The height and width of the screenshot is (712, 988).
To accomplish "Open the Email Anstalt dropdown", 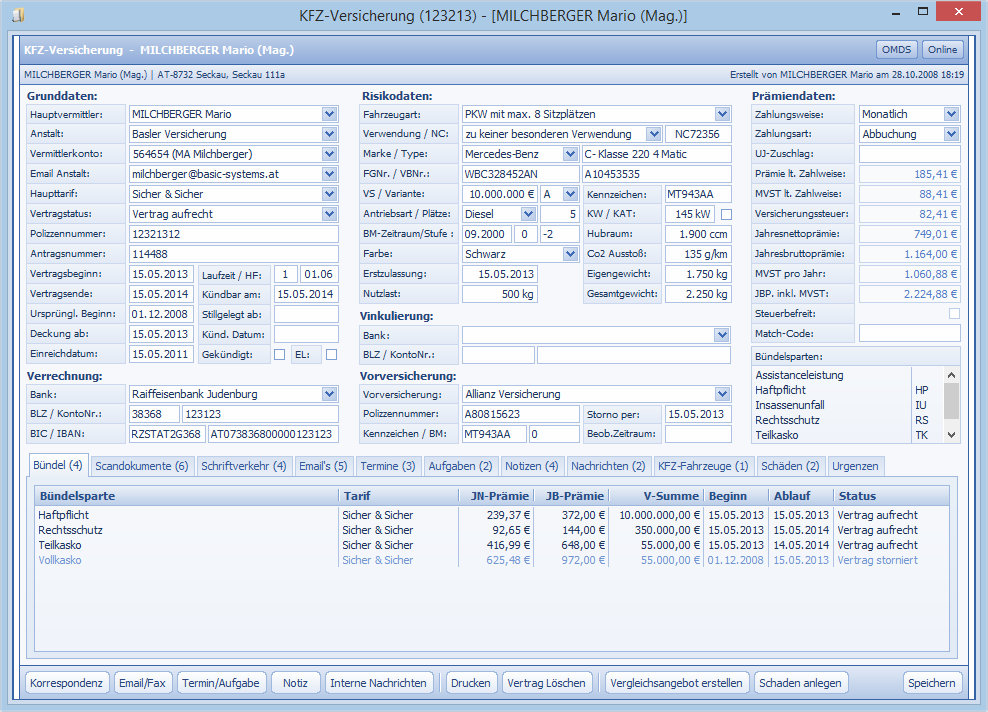I will coord(329,174).
